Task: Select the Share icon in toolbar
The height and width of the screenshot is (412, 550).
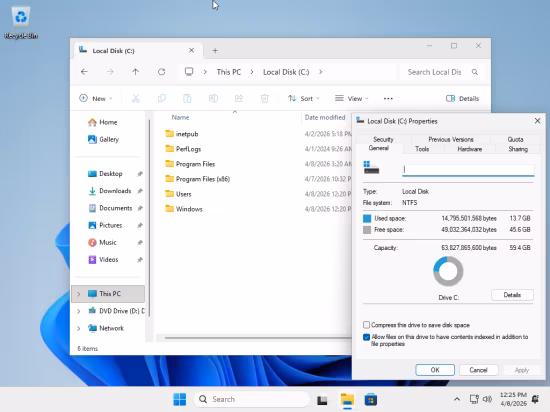Action: point(239,99)
